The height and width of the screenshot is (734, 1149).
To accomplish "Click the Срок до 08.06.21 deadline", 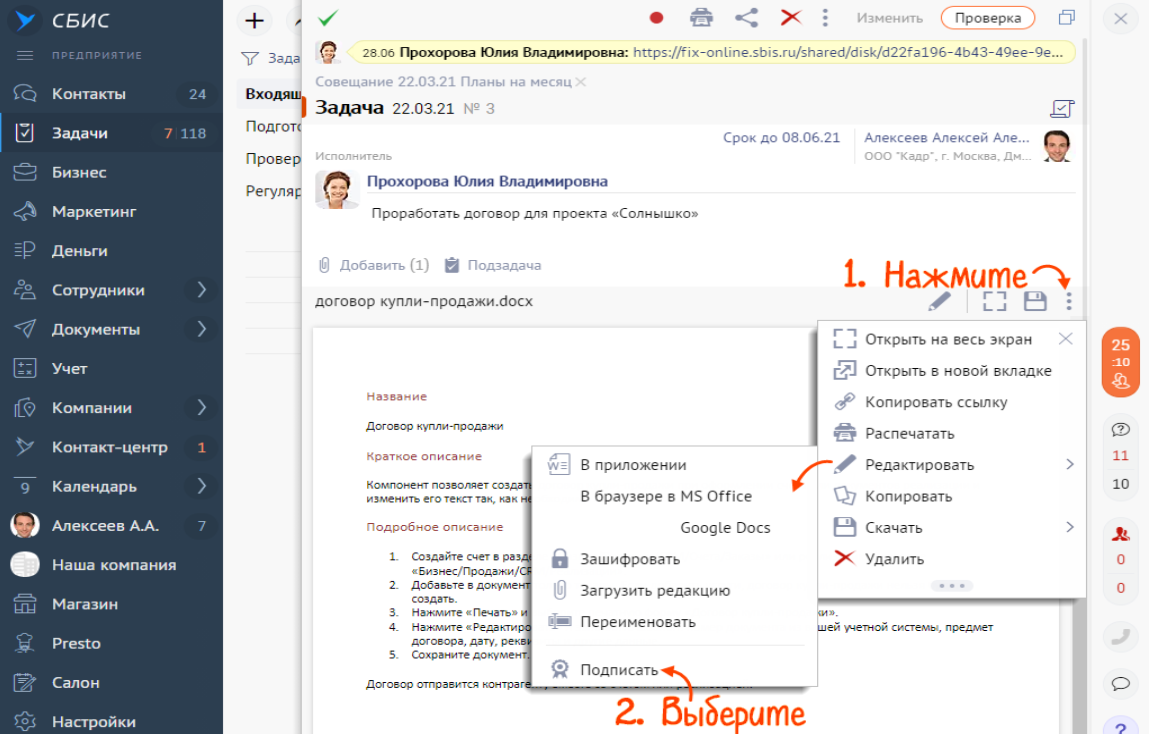I will click(x=781, y=138).
